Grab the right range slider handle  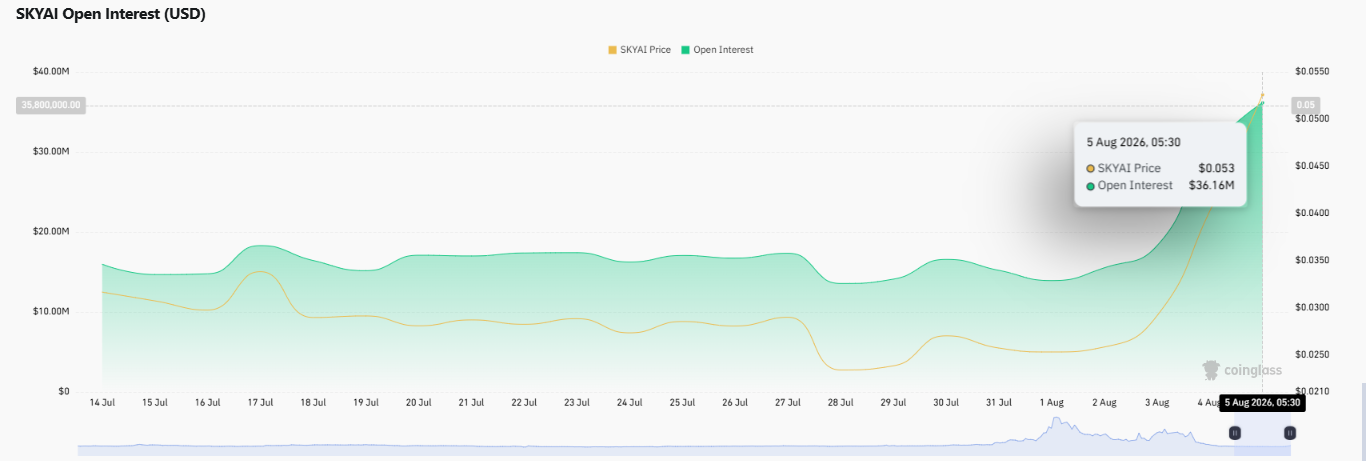click(x=1290, y=432)
